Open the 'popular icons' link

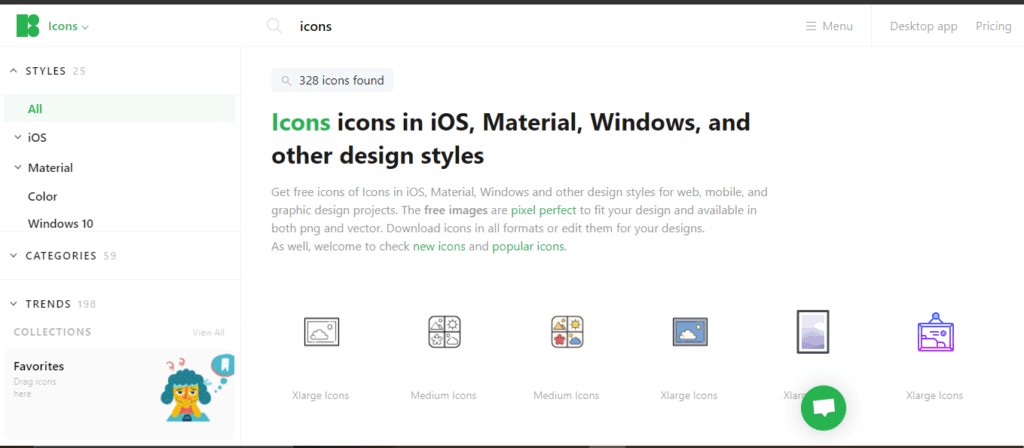tap(528, 247)
